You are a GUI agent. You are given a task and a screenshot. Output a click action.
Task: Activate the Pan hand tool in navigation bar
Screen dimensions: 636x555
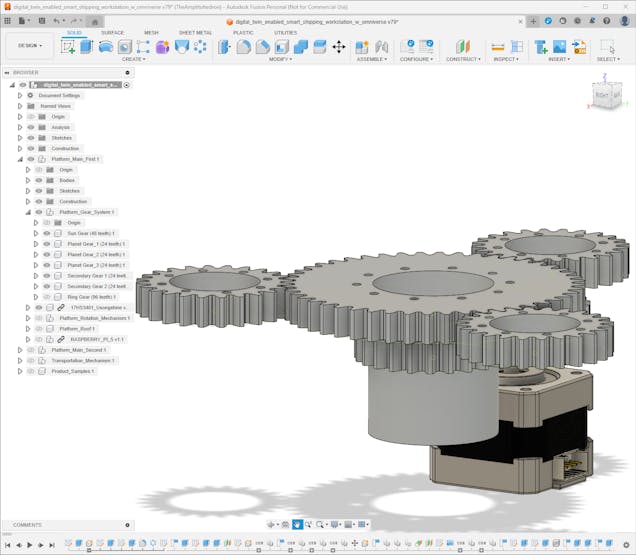click(x=297, y=524)
